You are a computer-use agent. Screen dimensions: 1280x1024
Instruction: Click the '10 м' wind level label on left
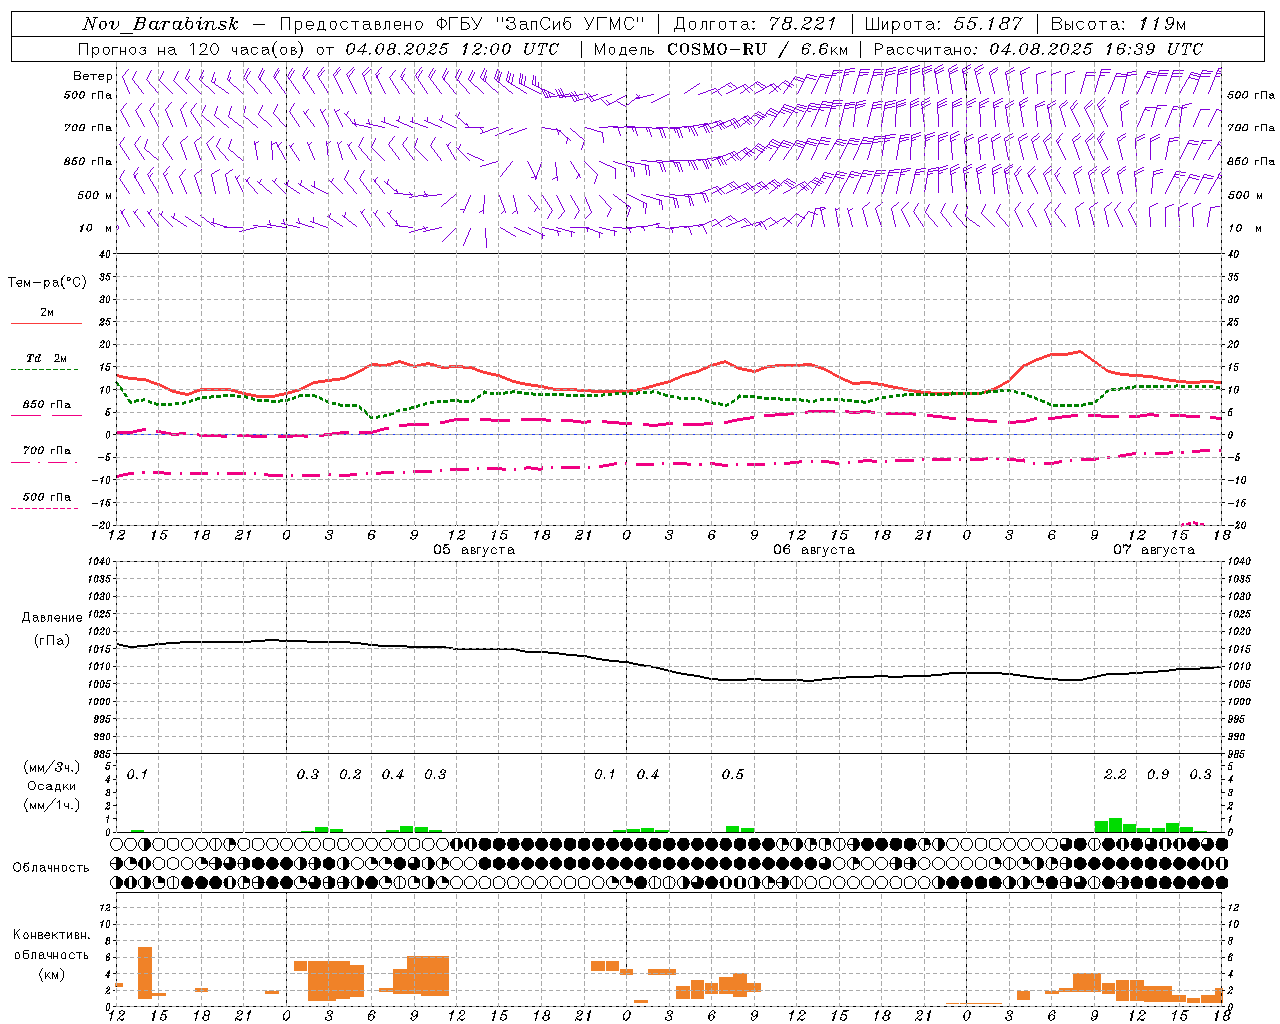pos(95,229)
